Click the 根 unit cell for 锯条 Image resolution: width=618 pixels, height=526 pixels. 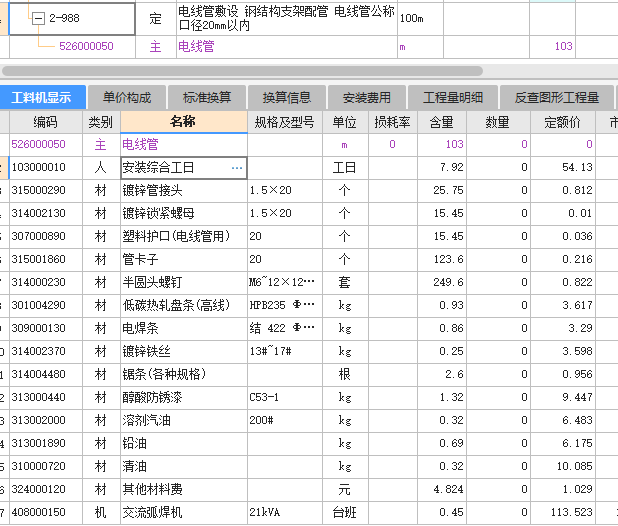[345, 374]
